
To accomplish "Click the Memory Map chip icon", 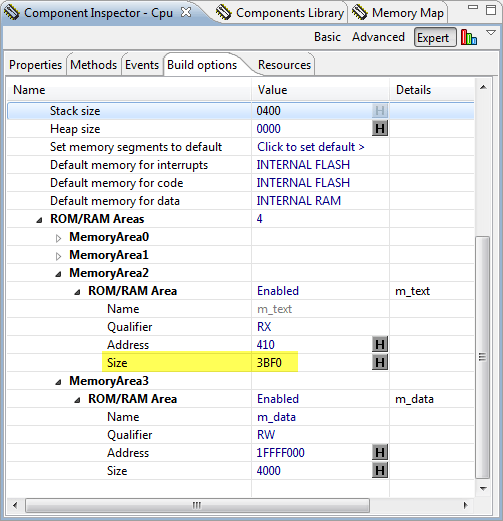I will [x=360, y=13].
